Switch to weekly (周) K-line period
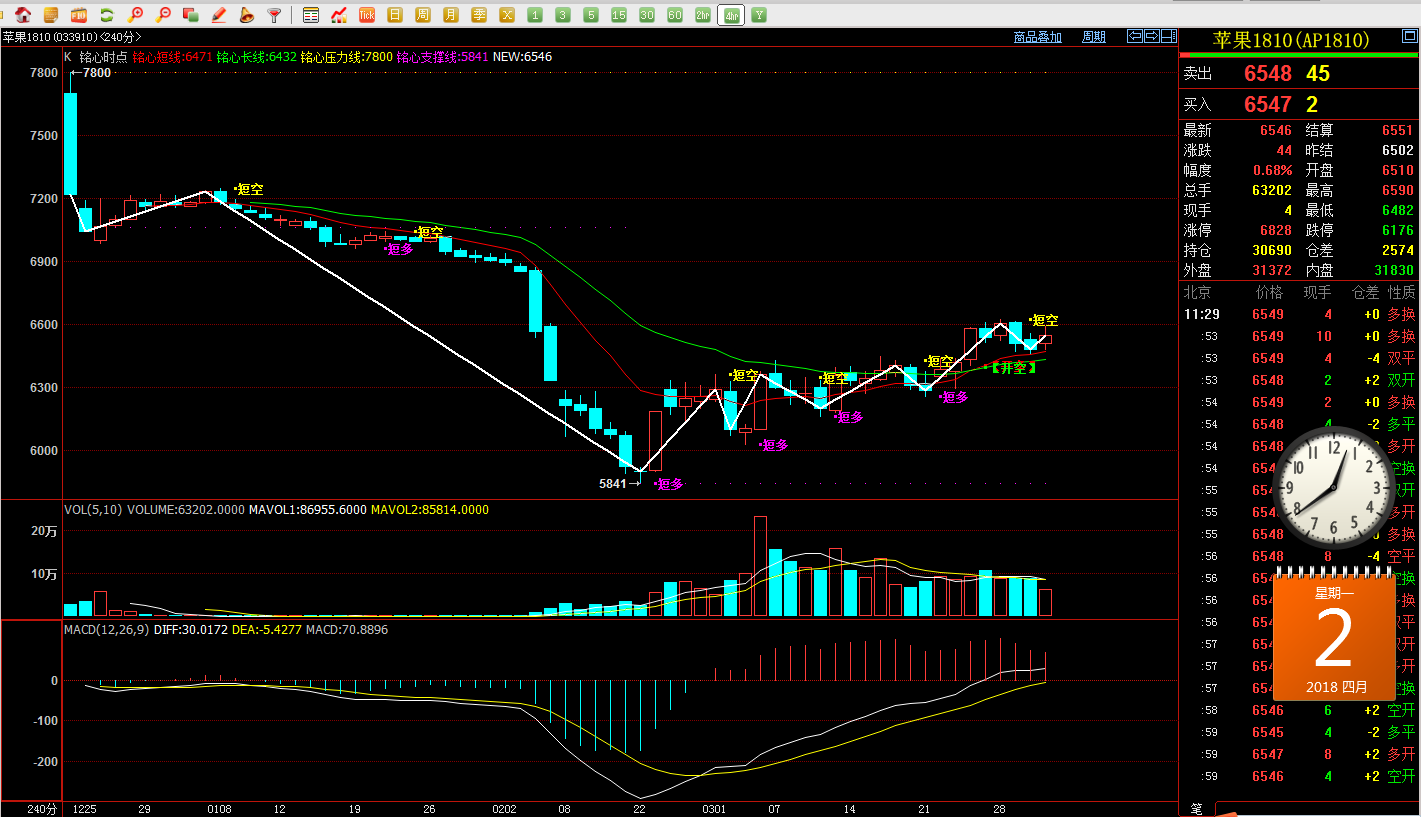The width and height of the screenshot is (1421, 817). tap(423, 15)
